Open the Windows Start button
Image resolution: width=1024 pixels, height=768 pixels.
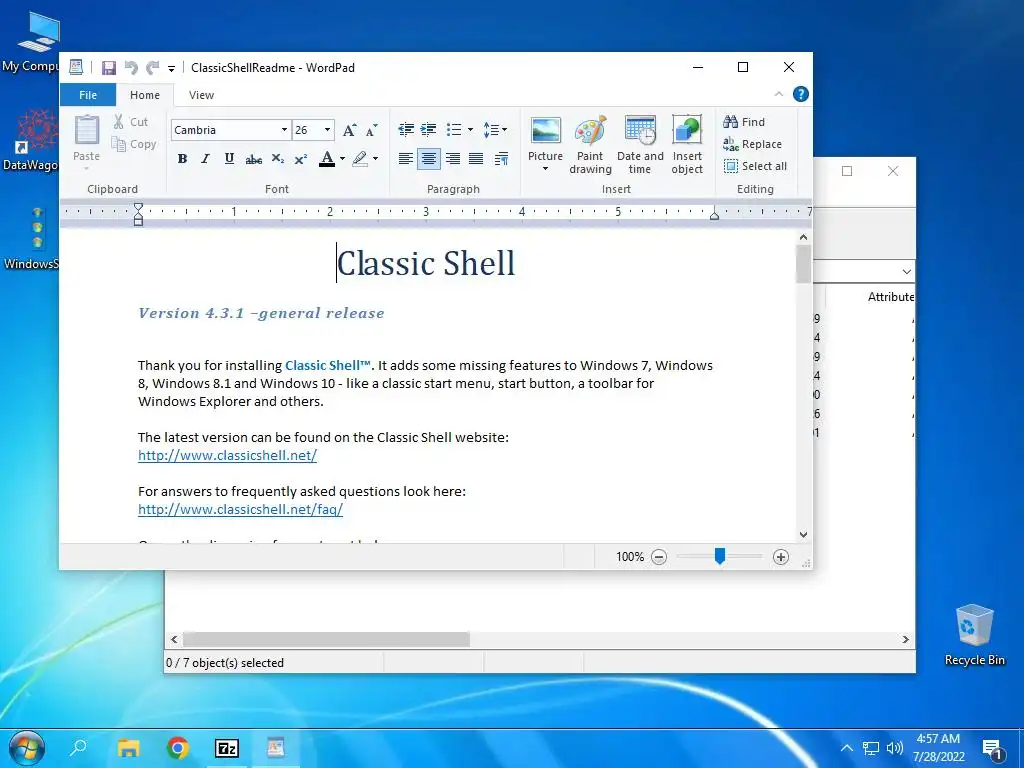click(x=26, y=747)
